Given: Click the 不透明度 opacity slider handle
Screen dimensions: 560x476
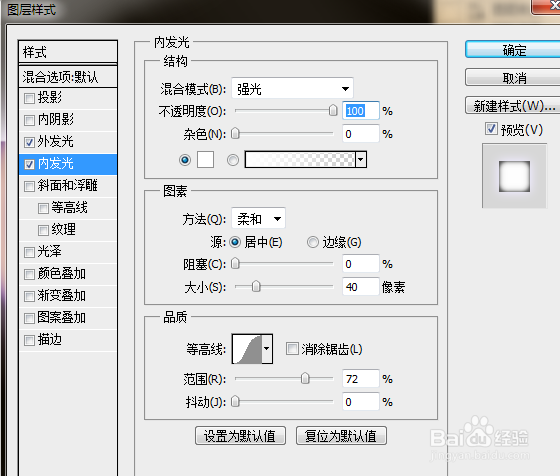Looking at the screenshot, I should [x=333, y=111].
